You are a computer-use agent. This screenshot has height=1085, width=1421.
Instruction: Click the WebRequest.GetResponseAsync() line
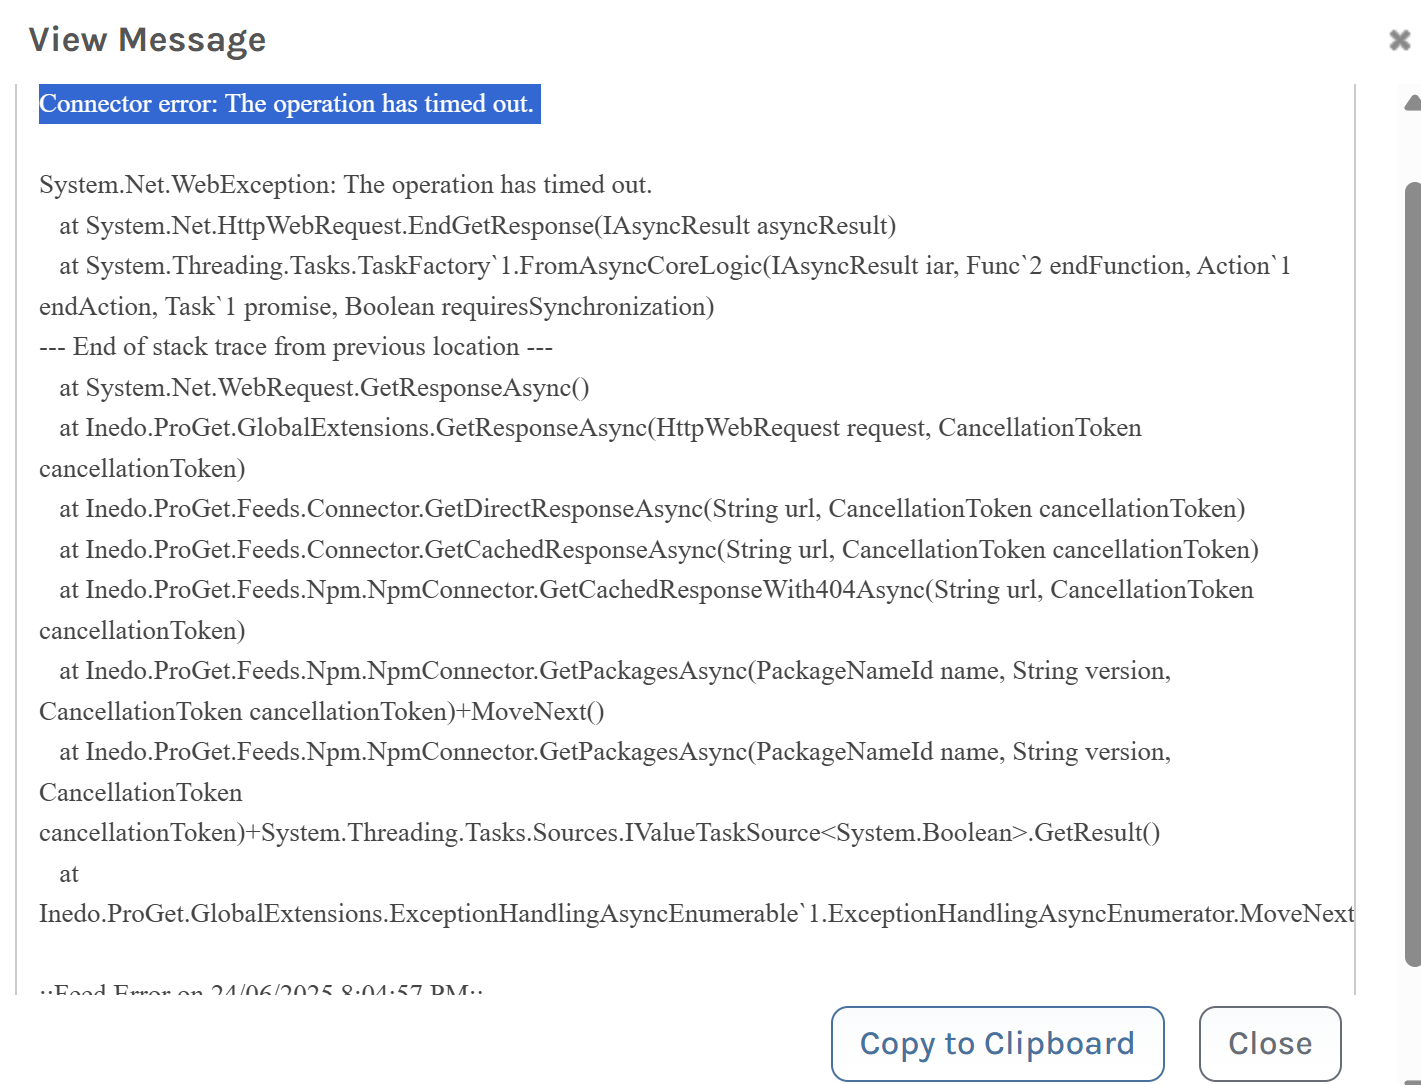[324, 388]
